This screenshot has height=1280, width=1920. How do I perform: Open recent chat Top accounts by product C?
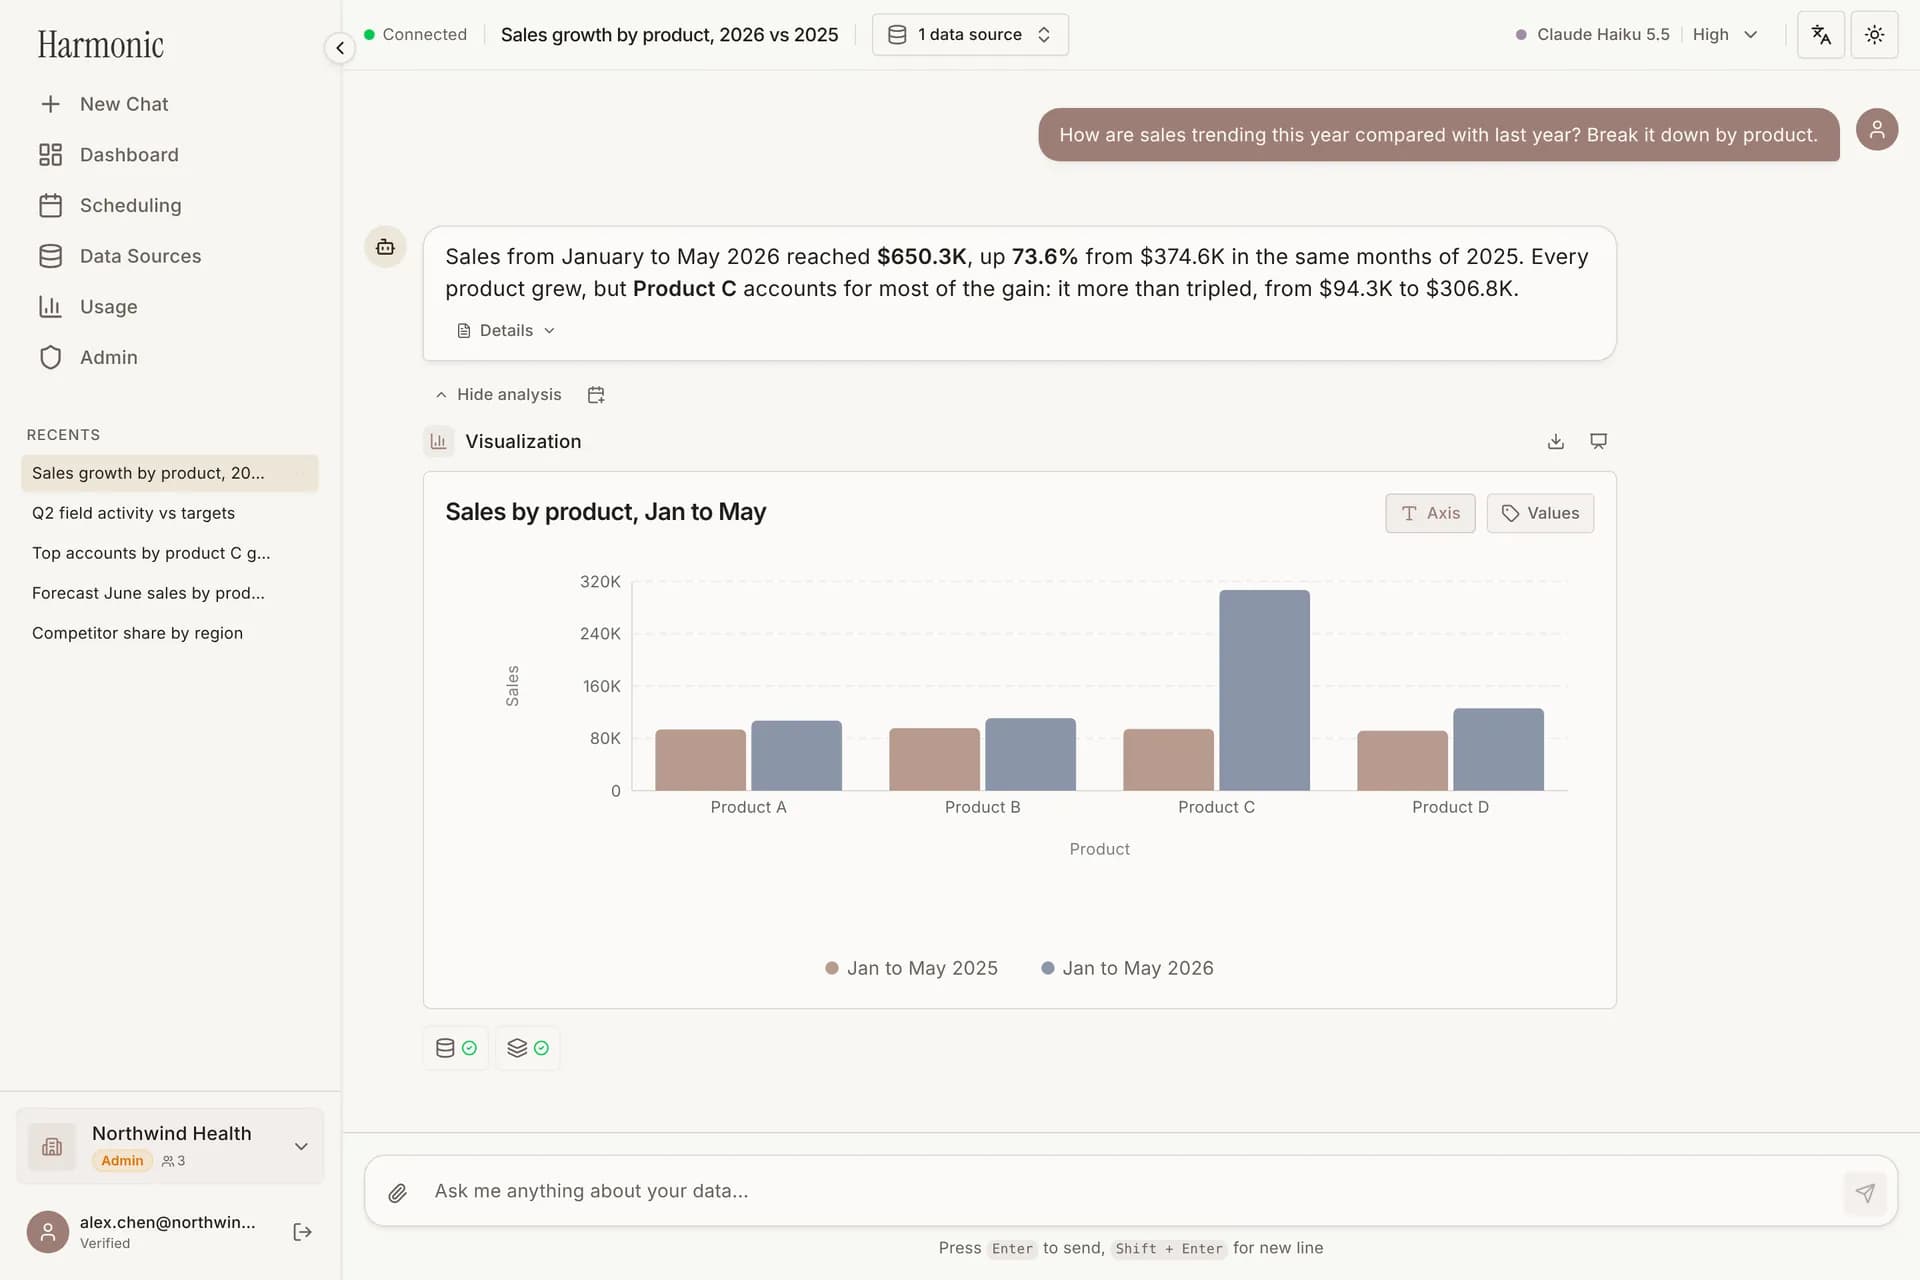pyautogui.click(x=170, y=553)
